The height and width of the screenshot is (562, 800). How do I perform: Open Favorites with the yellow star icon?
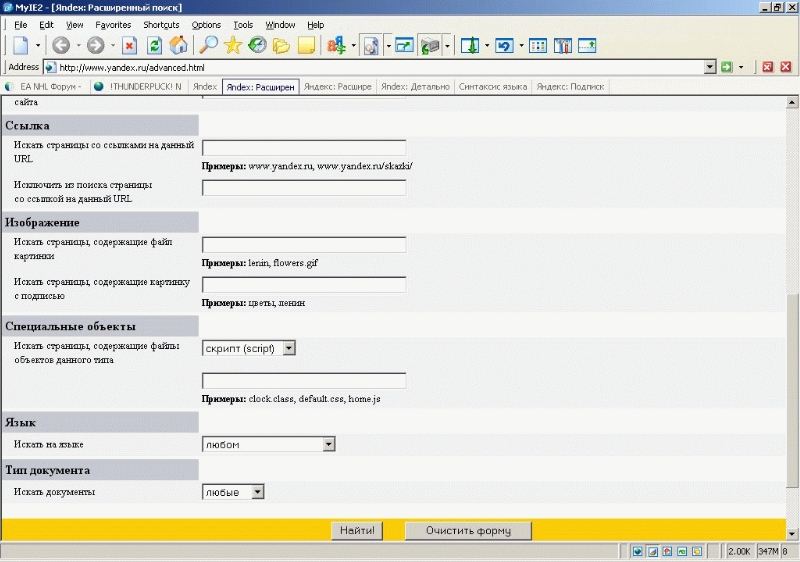click(233, 45)
